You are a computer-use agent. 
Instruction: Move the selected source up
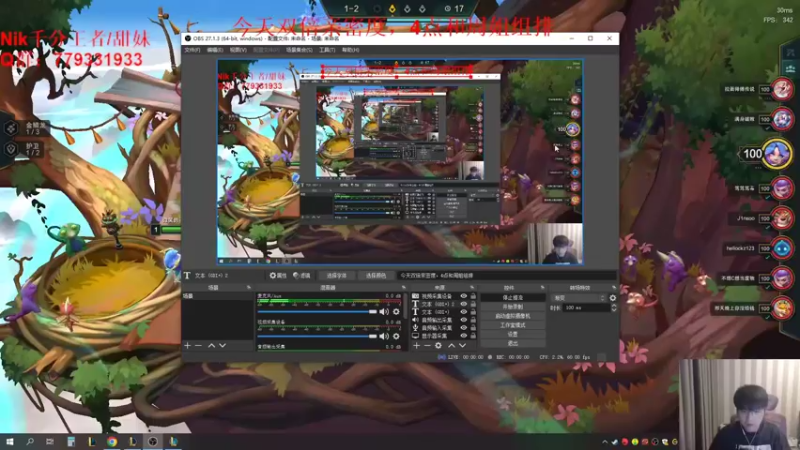tap(451, 345)
